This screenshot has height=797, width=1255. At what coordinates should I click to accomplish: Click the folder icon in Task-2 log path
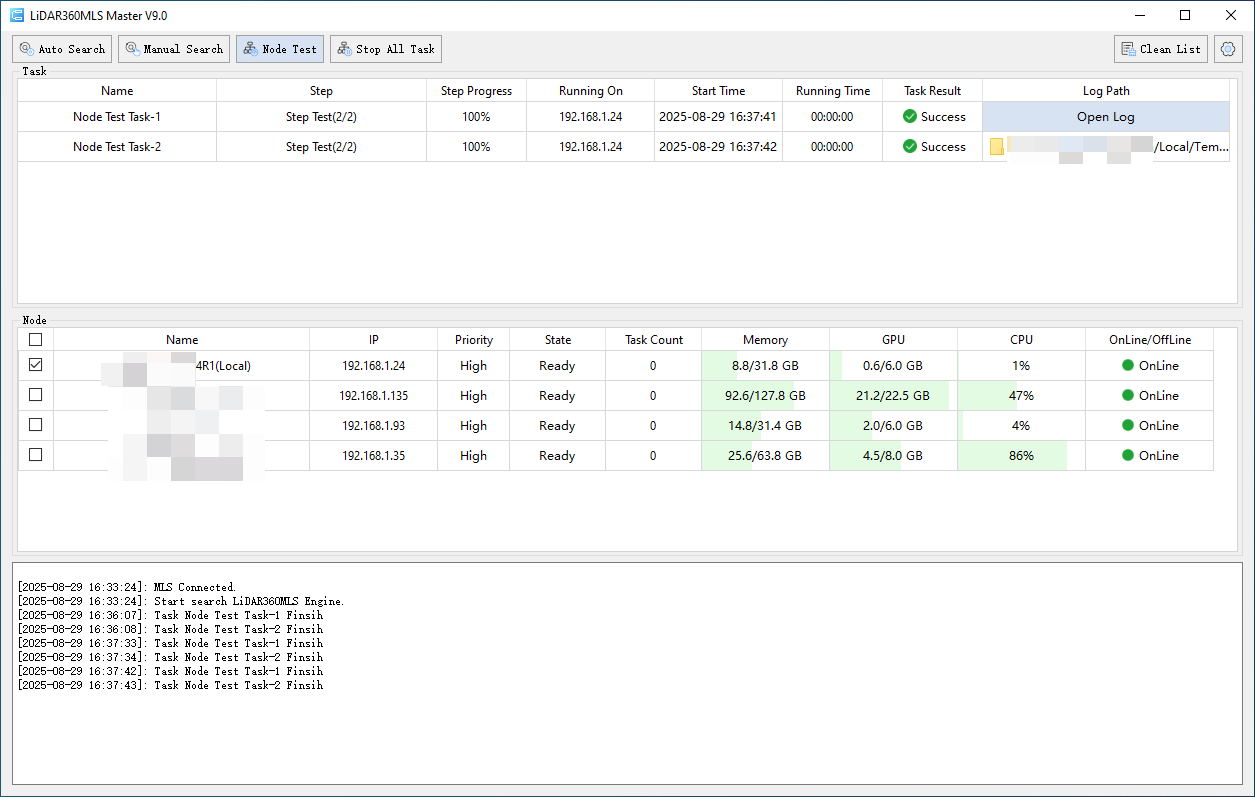click(997, 147)
